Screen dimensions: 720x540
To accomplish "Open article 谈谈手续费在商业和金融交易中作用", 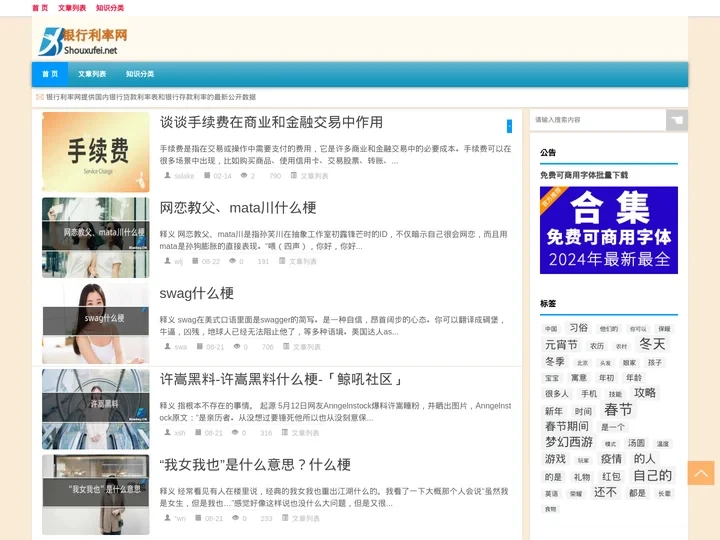I will tap(271, 122).
